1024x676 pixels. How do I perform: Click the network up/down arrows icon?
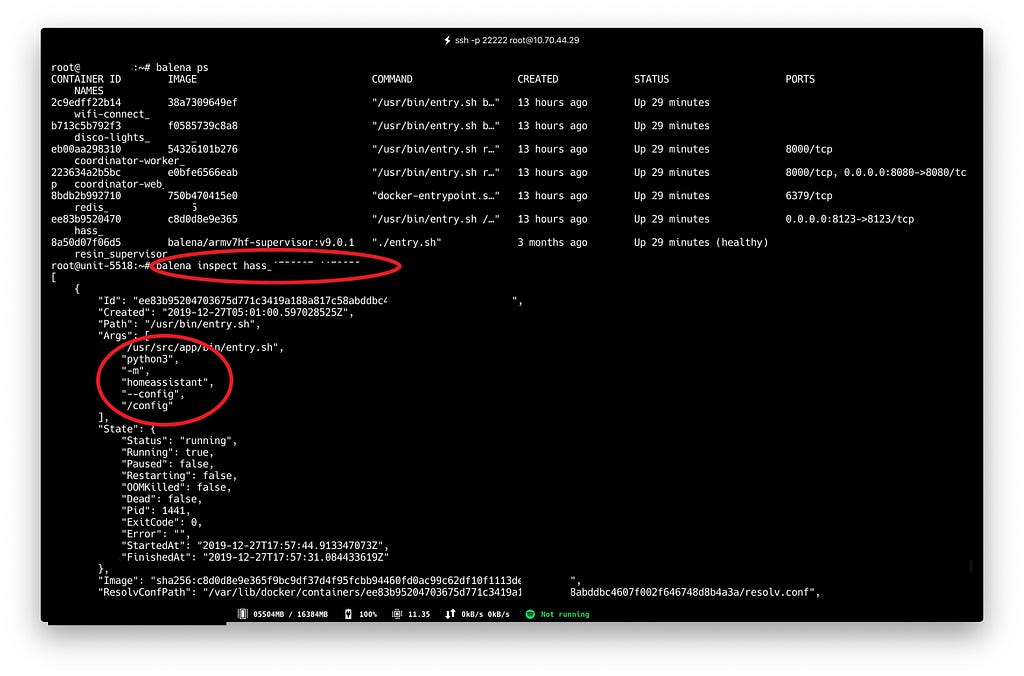point(450,614)
